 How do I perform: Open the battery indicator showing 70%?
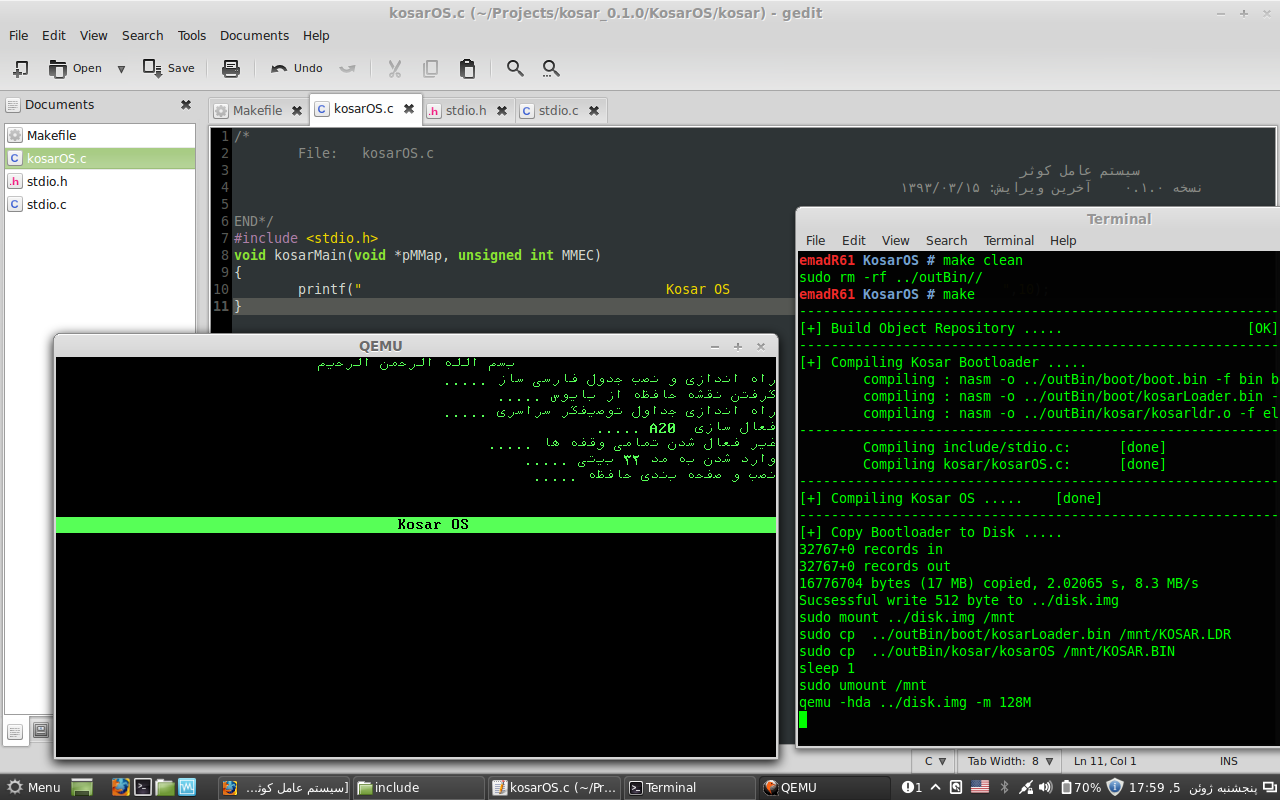[x=1081, y=788]
